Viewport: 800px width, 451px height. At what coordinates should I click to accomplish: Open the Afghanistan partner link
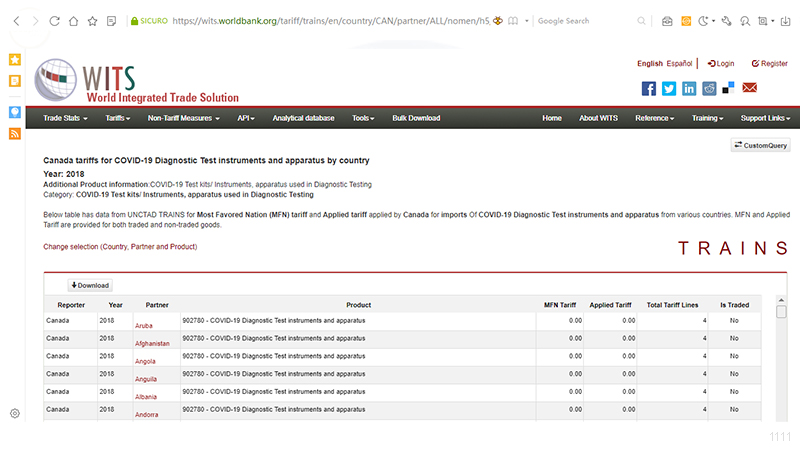pos(152,343)
